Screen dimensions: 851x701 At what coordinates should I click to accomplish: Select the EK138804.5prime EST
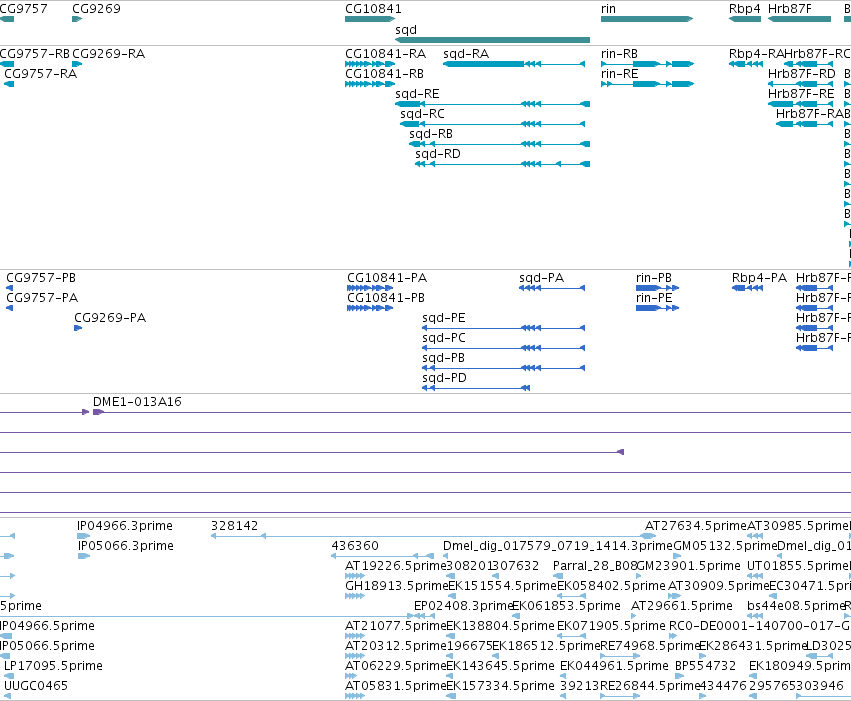(x=451, y=636)
